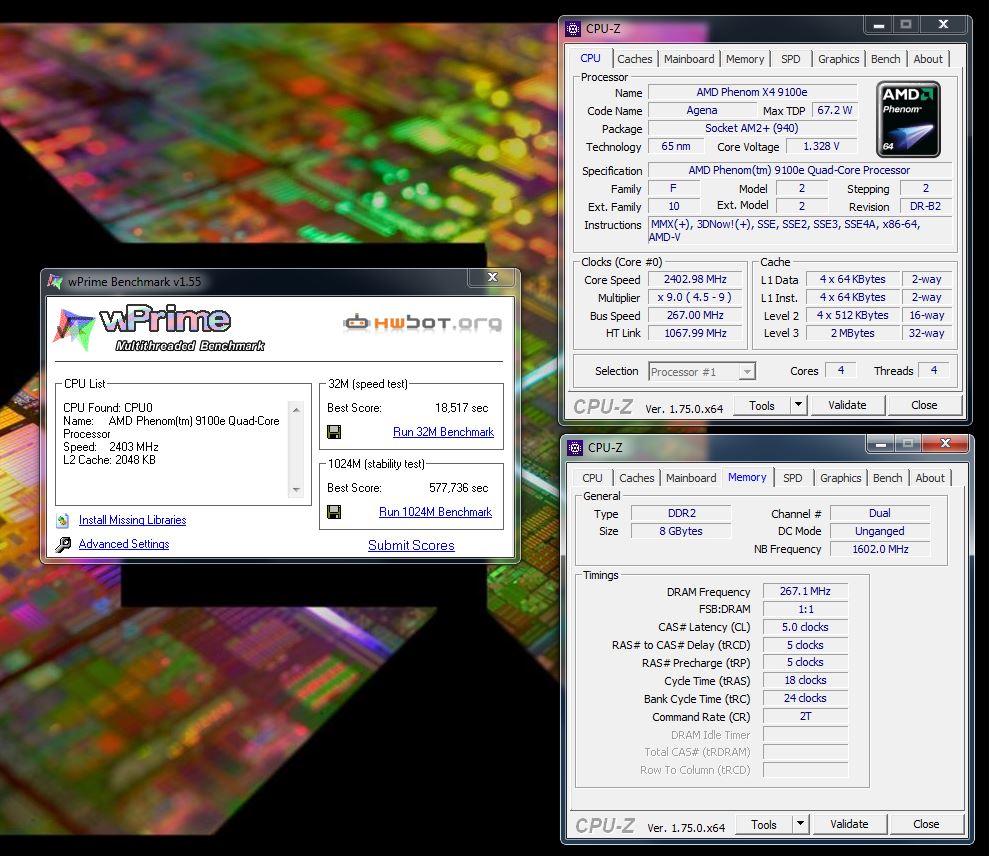
Task: Click the HT Link value '1067.99 MHz'
Action: click(x=695, y=332)
